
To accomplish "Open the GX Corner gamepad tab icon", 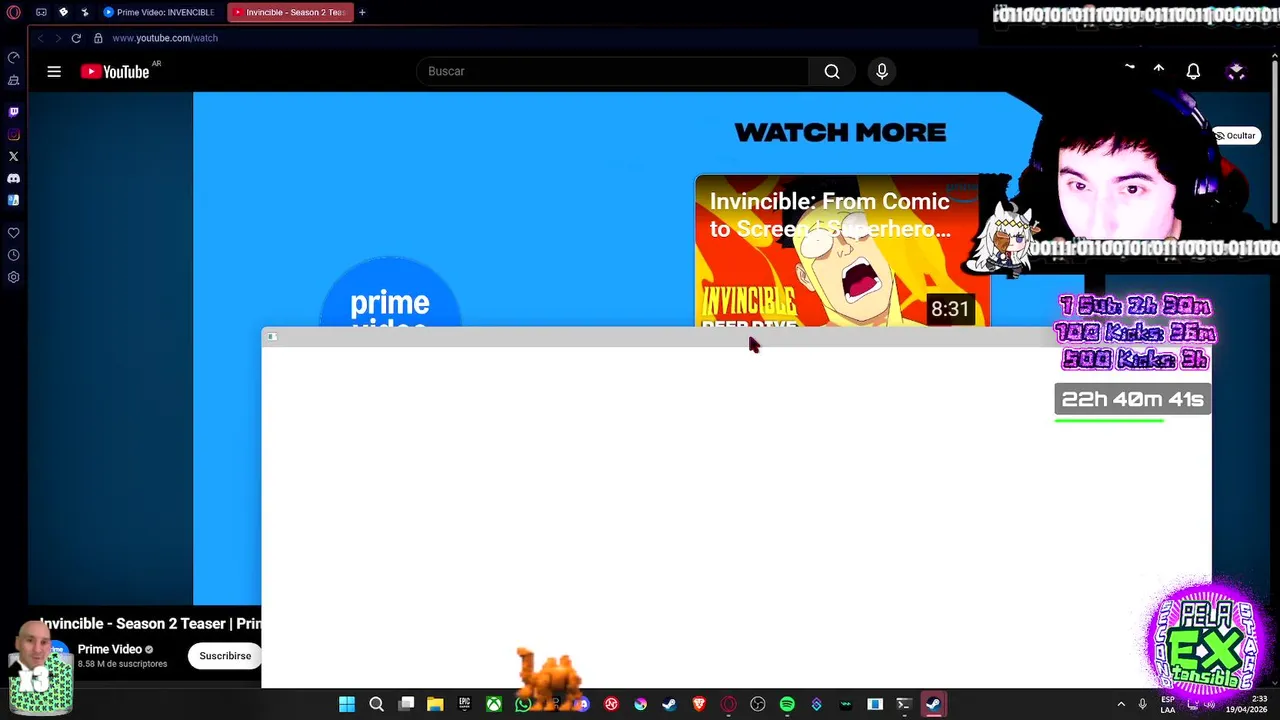I will tap(41, 12).
